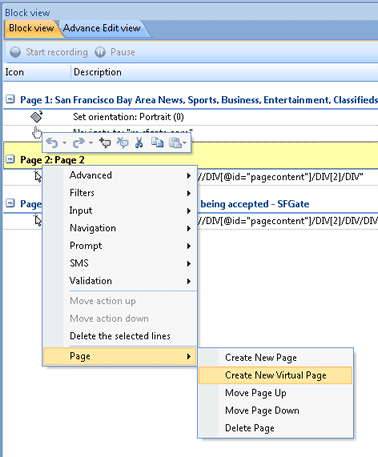Click the hand pointer icon on Navigate row
The width and height of the screenshot is (378, 457).
pyautogui.click(x=37, y=132)
